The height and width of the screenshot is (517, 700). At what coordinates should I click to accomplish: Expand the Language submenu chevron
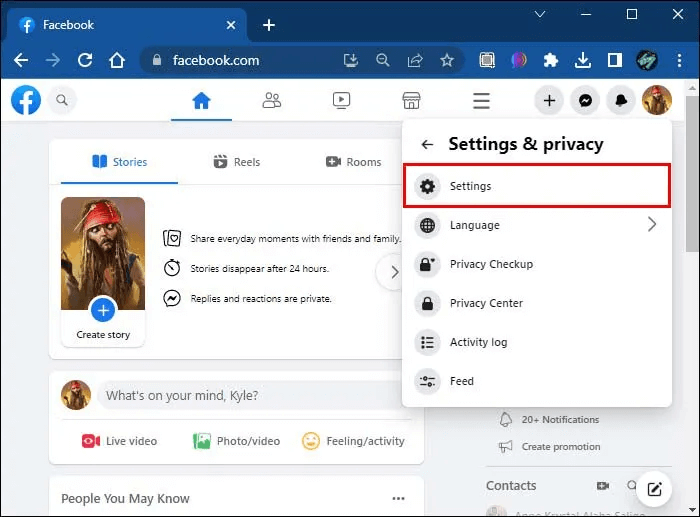tap(652, 225)
